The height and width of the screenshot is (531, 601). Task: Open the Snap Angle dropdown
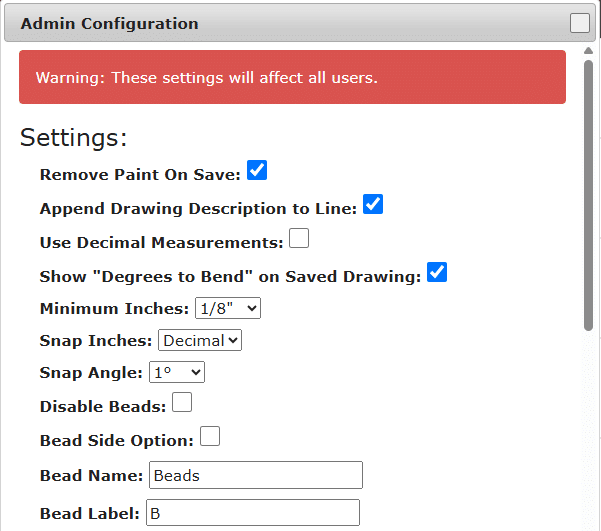click(177, 372)
